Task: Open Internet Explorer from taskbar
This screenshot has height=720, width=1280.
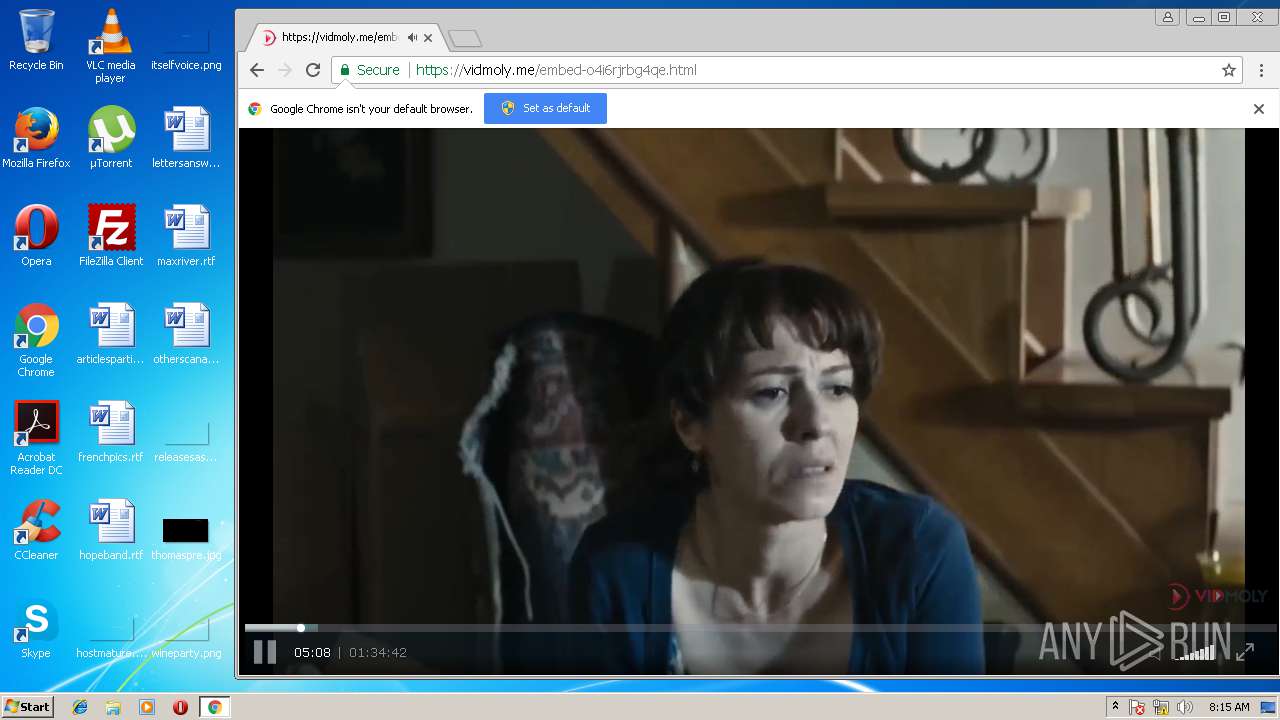Action: tap(80, 707)
